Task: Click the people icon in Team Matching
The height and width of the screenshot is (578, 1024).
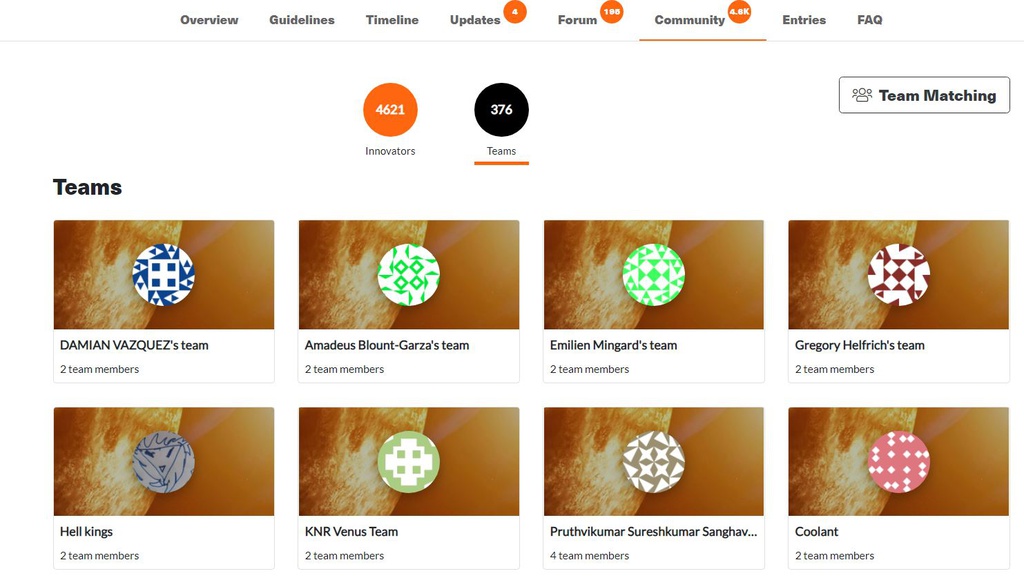Action: (x=862, y=95)
